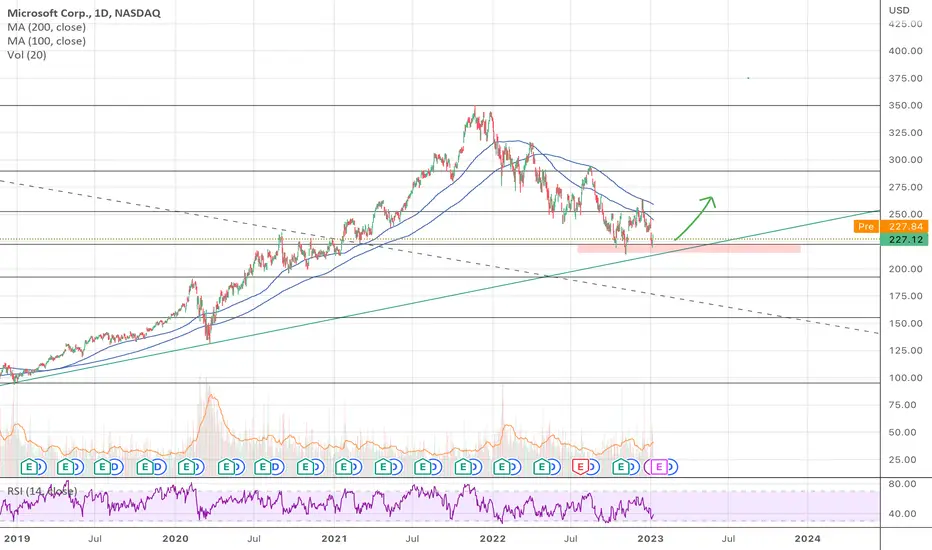Click the 100.00 price axis label
The image size is (932, 550).
coord(905,378)
